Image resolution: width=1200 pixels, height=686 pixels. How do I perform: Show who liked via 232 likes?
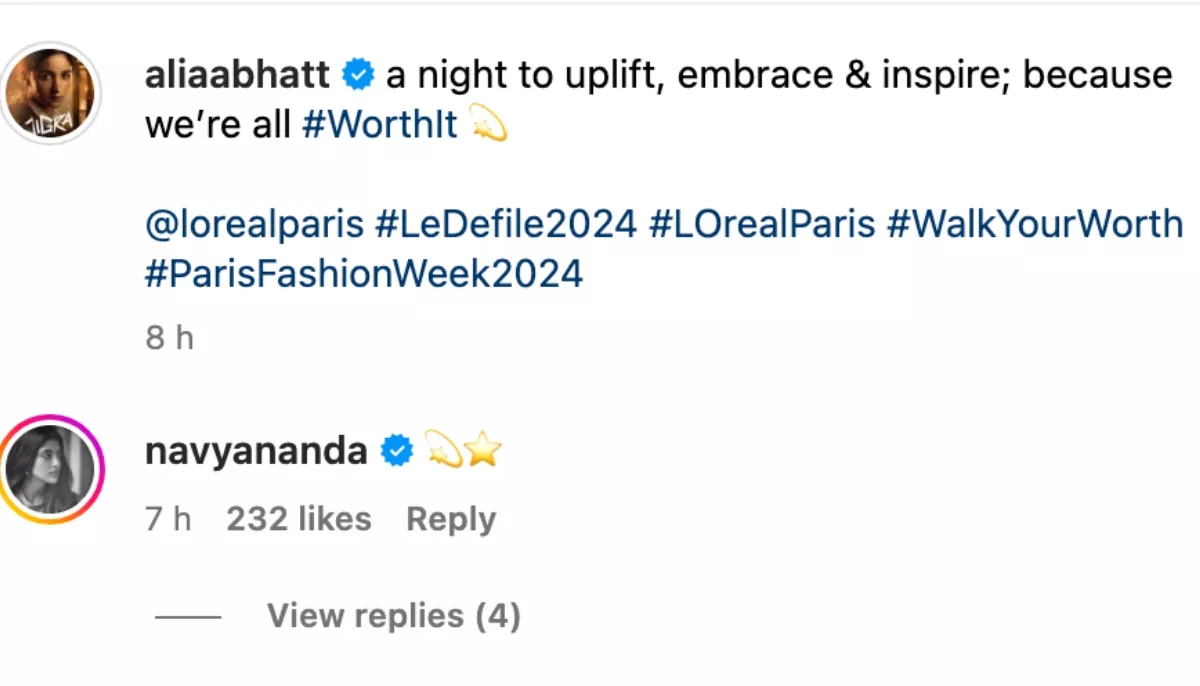coord(299,519)
